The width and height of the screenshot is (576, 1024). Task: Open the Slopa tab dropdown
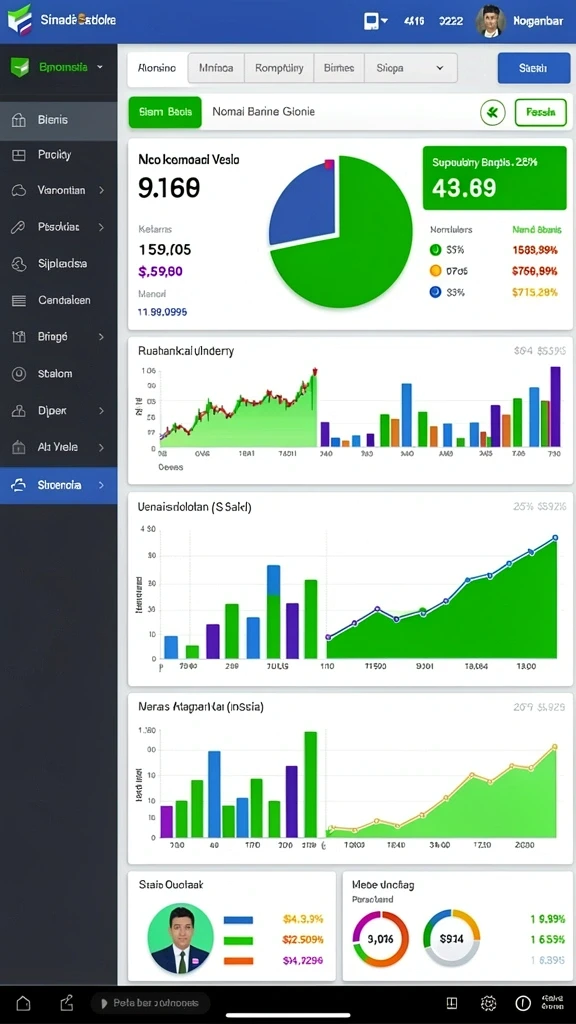(411, 68)
